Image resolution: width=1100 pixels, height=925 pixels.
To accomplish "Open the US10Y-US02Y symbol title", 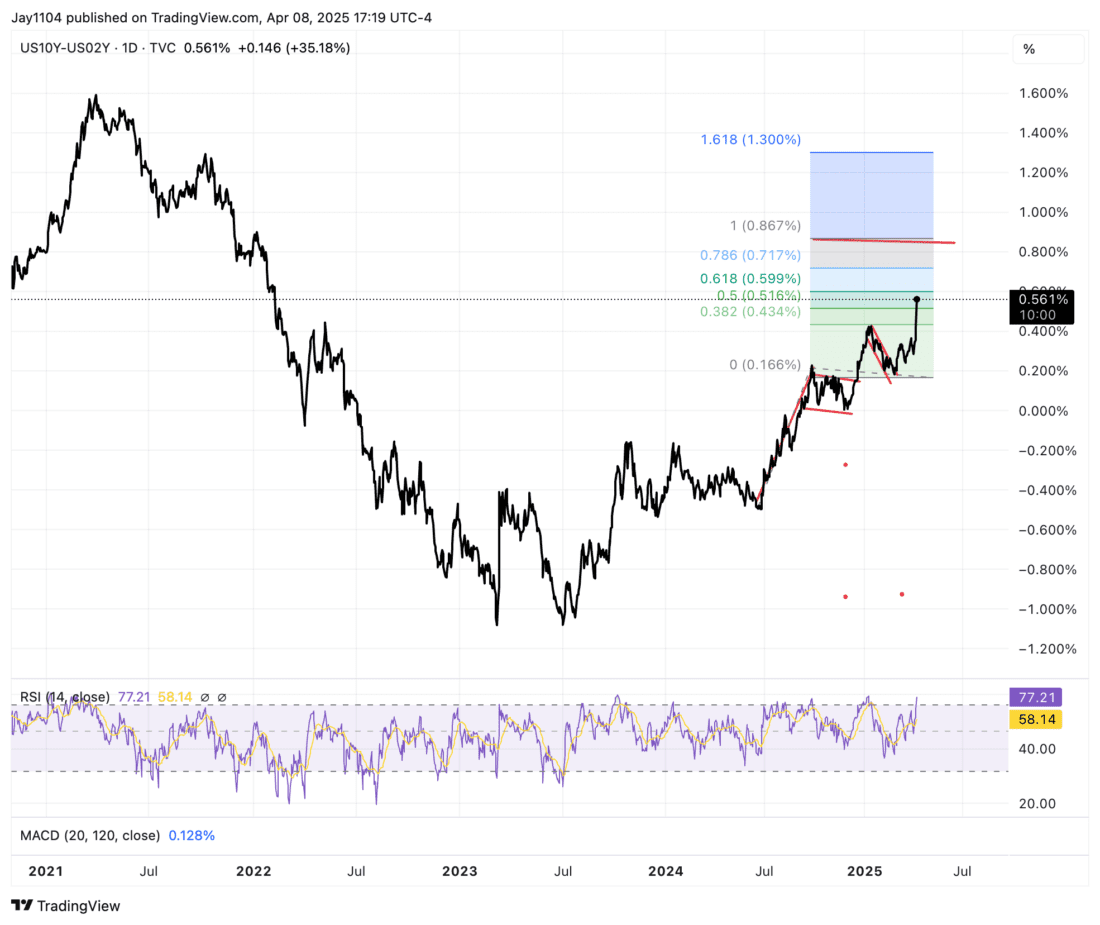I will click(65, 48).
